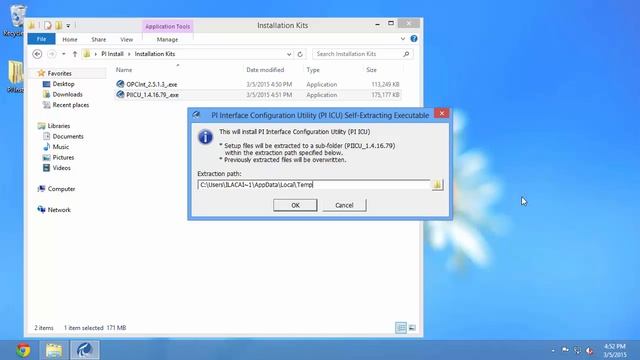Open Desktop in navigation pane
Screen dimensions: 640x360
click(x=63, y=84)
